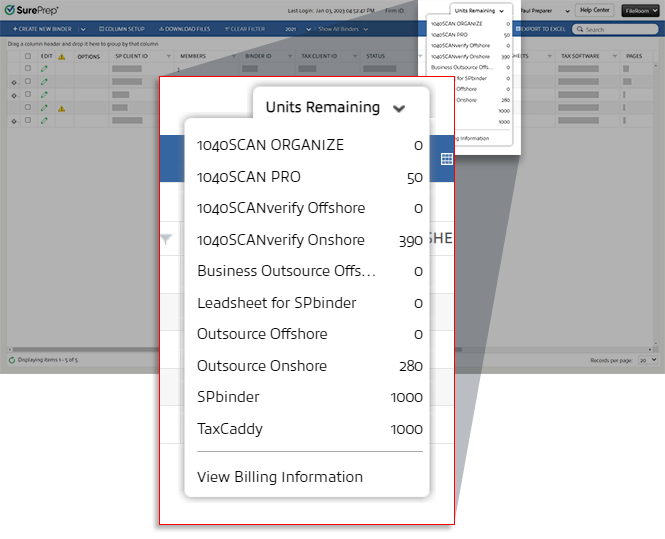665x539 pixels.
Task: Click the grid's vertical scrollbar up arrow
Action: pos(657,66)
